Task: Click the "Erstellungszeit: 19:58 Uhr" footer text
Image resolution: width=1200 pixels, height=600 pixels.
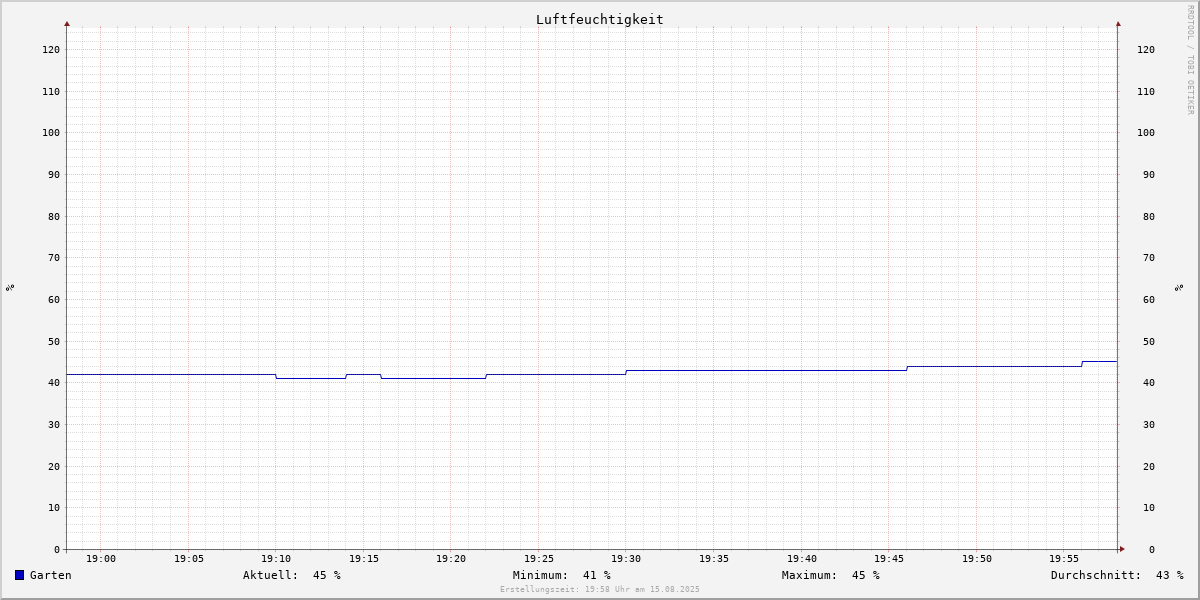Action: [600, 589]
